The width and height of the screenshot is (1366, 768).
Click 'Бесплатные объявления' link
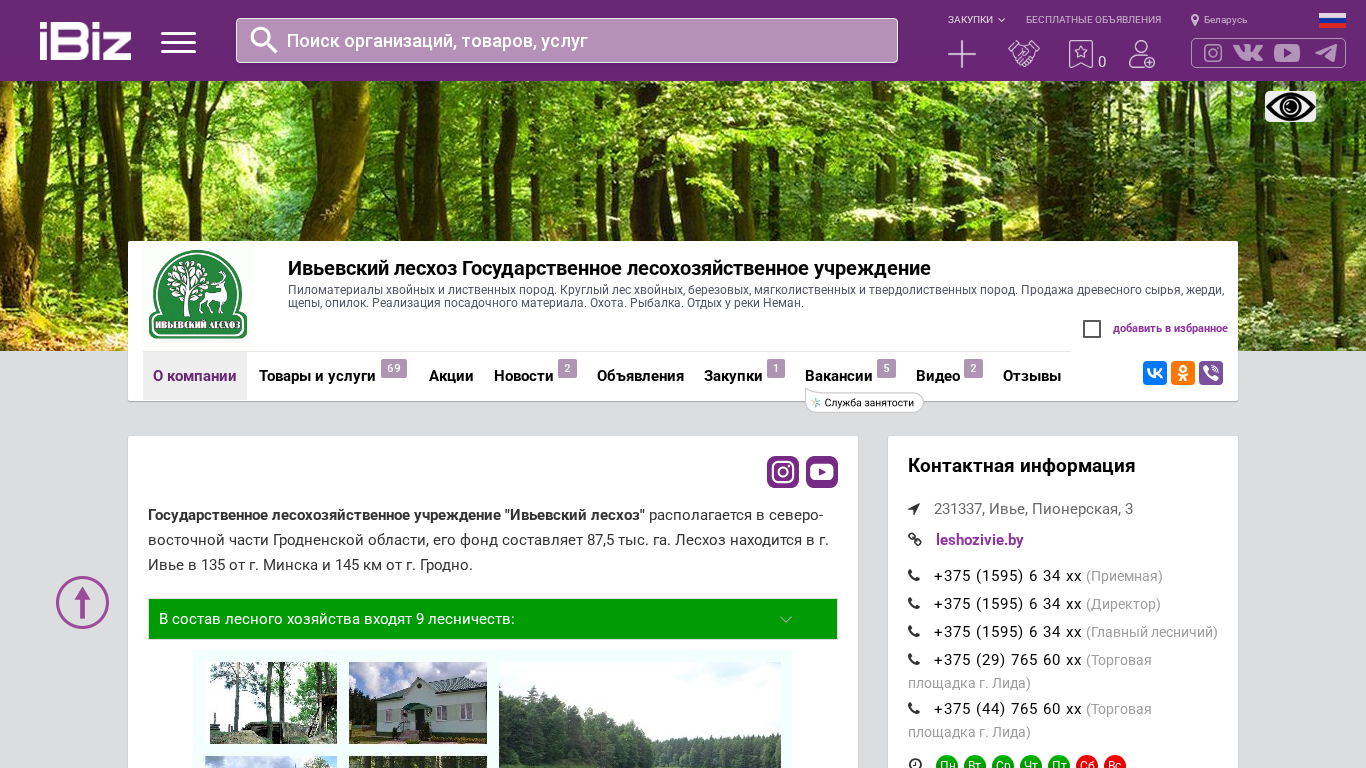(1093, 20)
